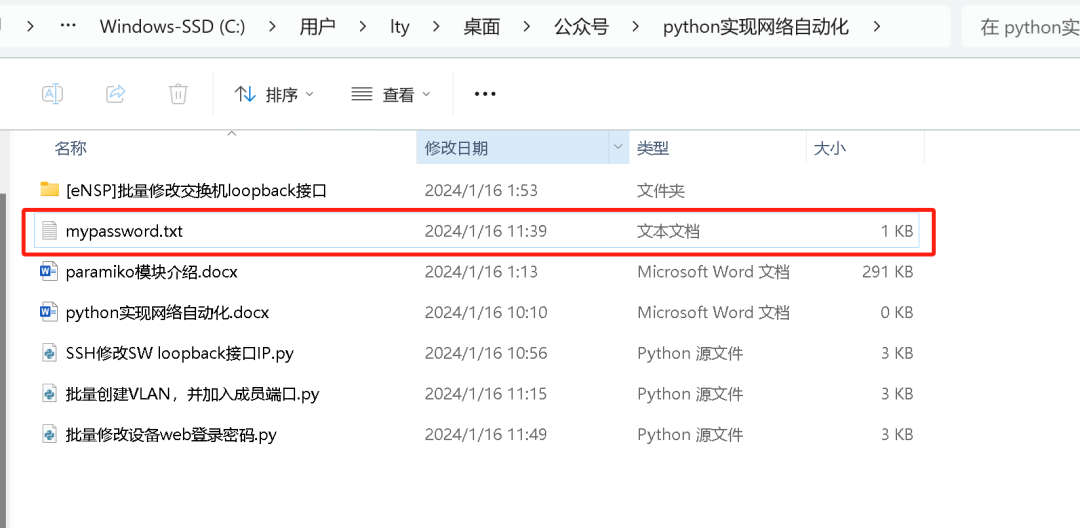This screenshot has height=528, width=1080.
Task: Click 1 KB size cell
Action: pyautogui.click(x=897, y=231)
